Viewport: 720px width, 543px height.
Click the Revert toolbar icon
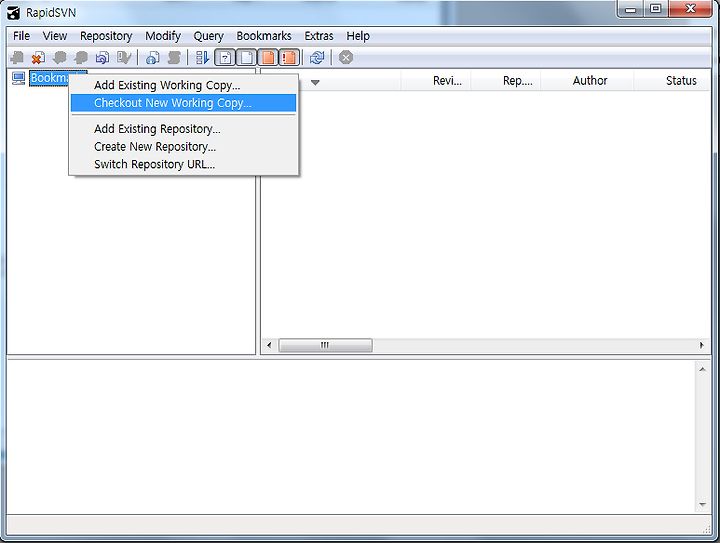coord(102,57)
